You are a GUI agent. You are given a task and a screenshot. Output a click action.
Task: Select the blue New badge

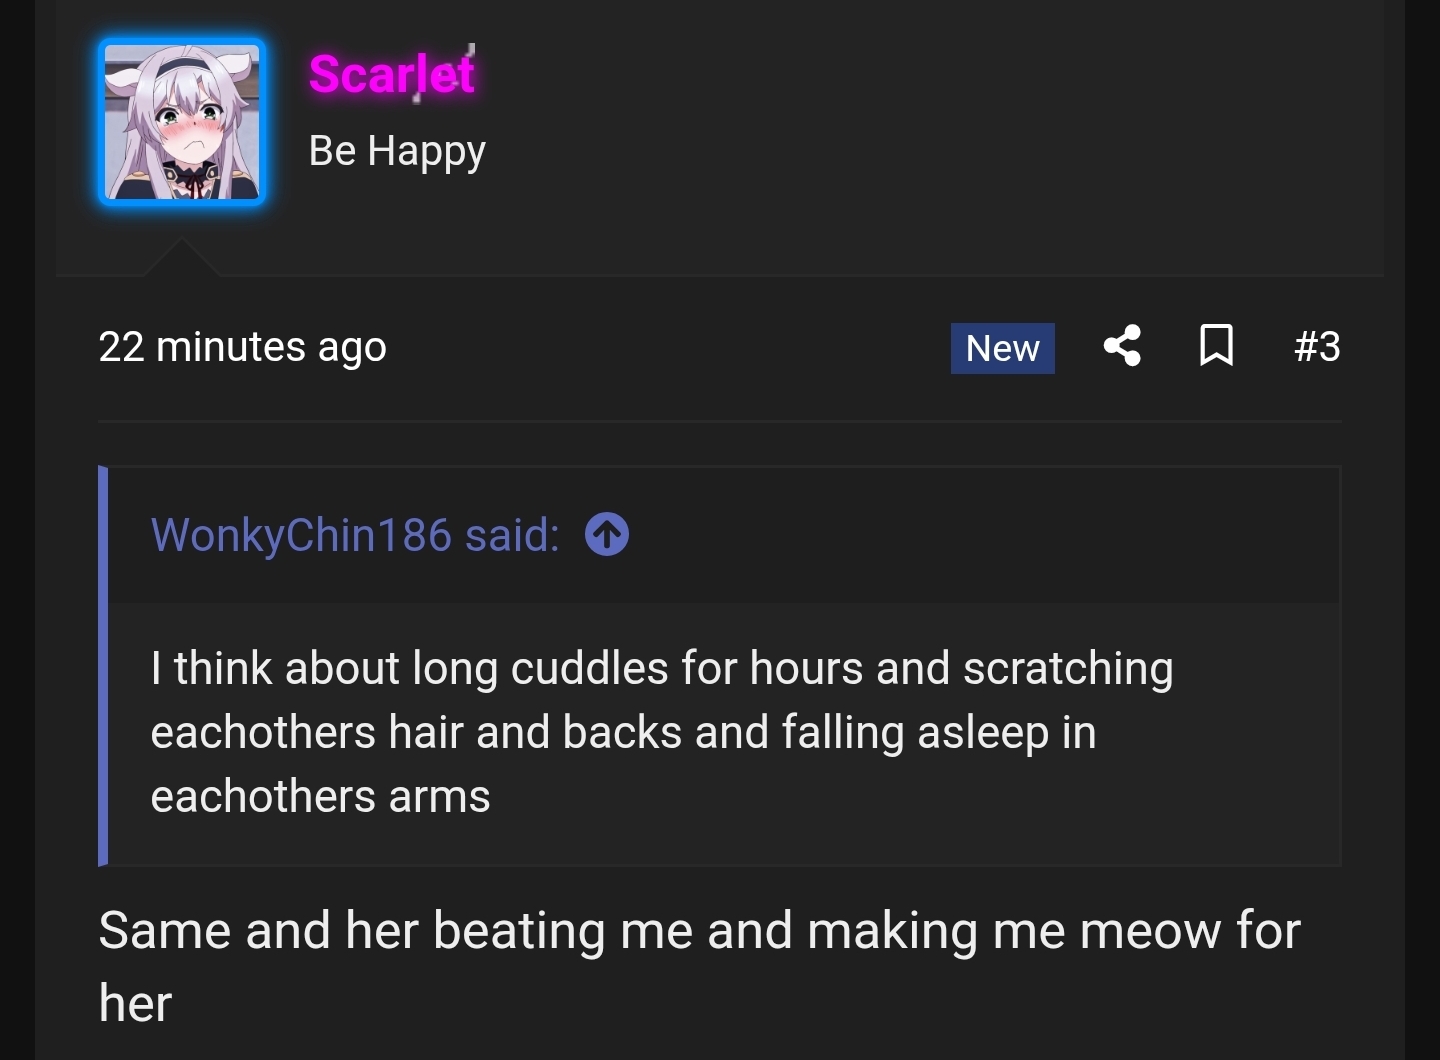pyautogui.click(x=1003, y=348)
